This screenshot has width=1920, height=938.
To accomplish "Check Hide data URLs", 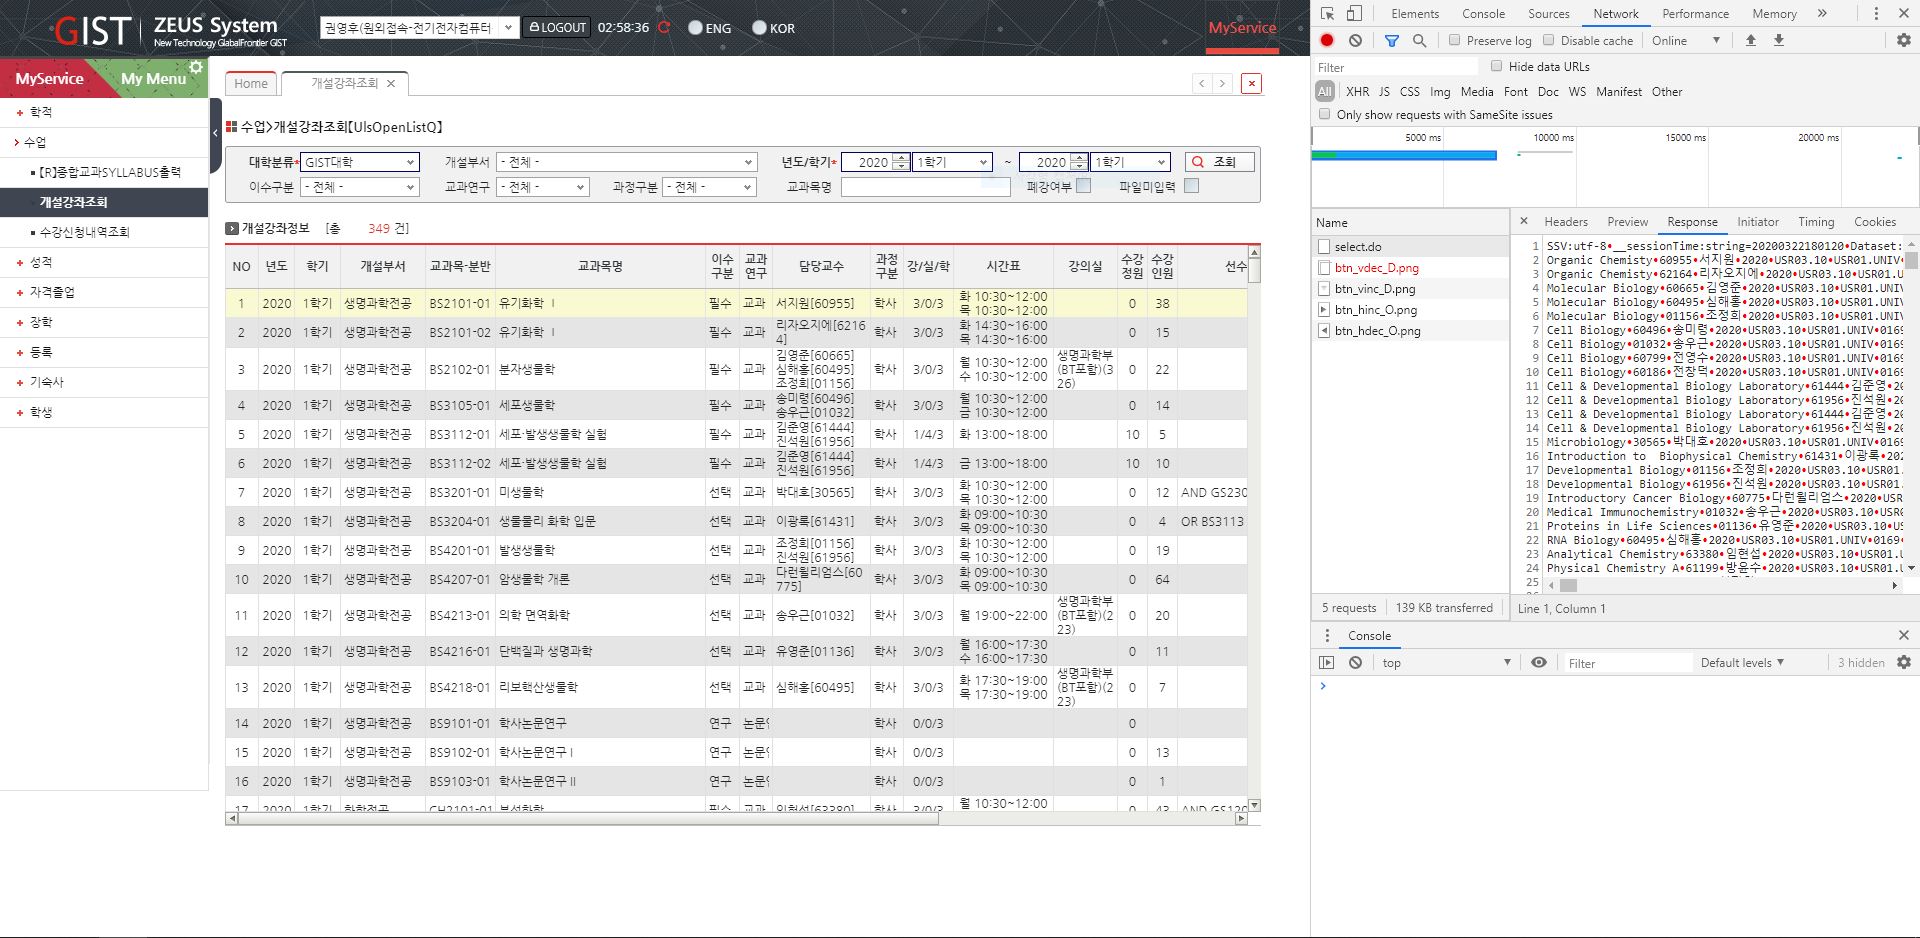I will [x=1497, y=66].
